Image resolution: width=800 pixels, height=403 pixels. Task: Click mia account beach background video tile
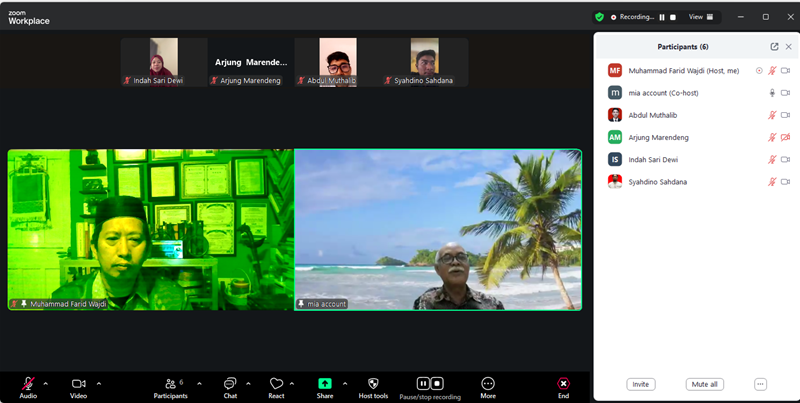438,230
